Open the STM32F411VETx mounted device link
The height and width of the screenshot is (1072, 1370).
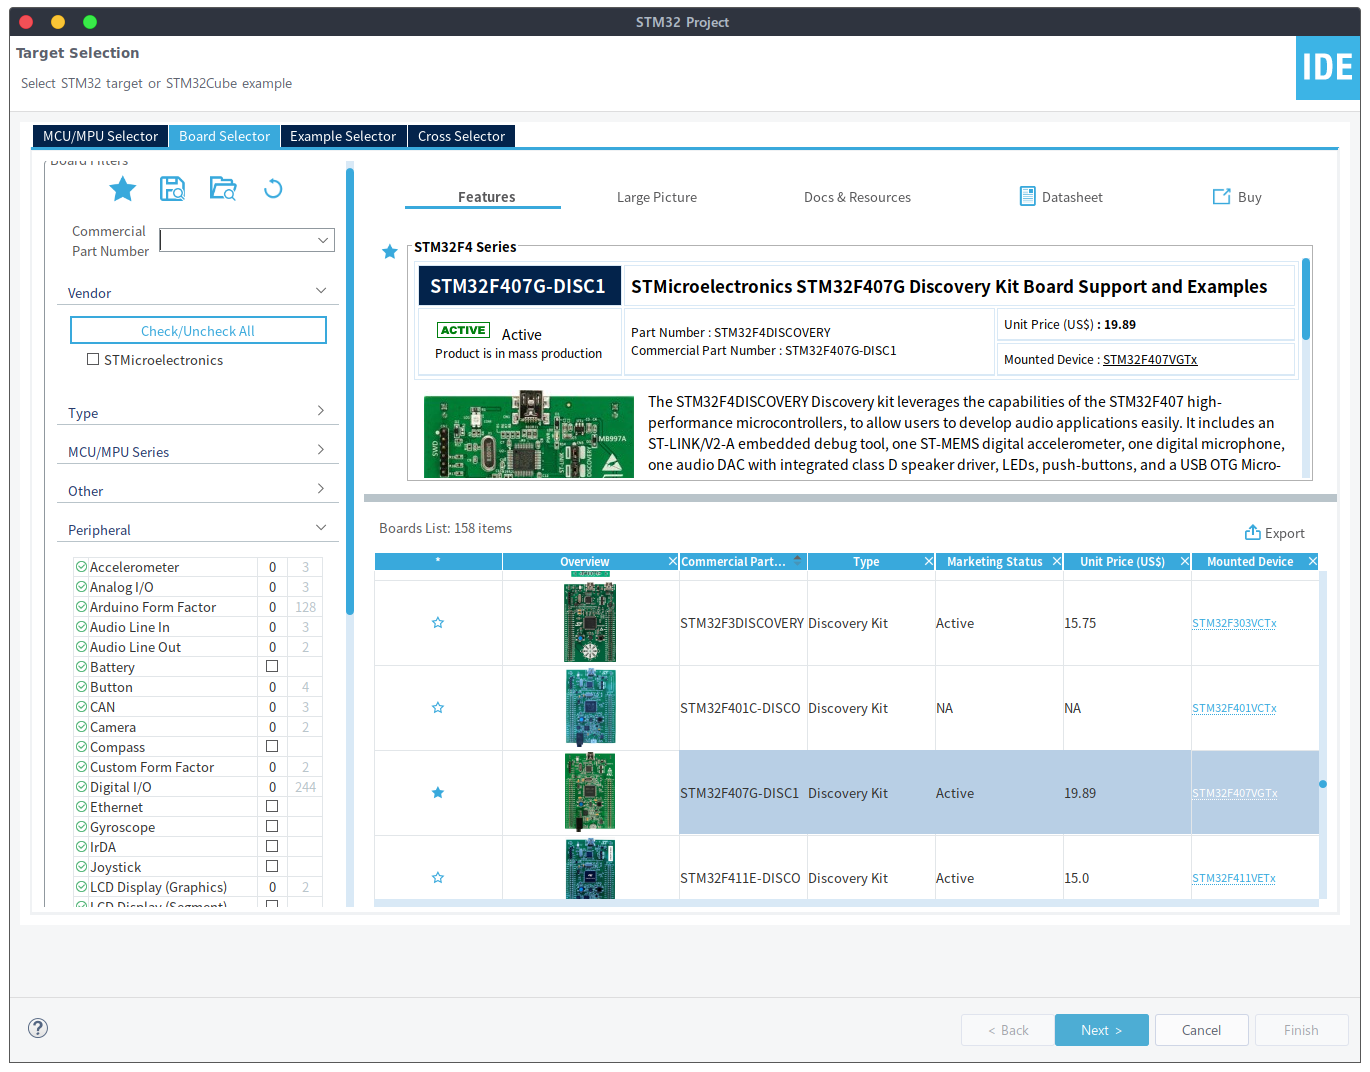click(1234, 878)
